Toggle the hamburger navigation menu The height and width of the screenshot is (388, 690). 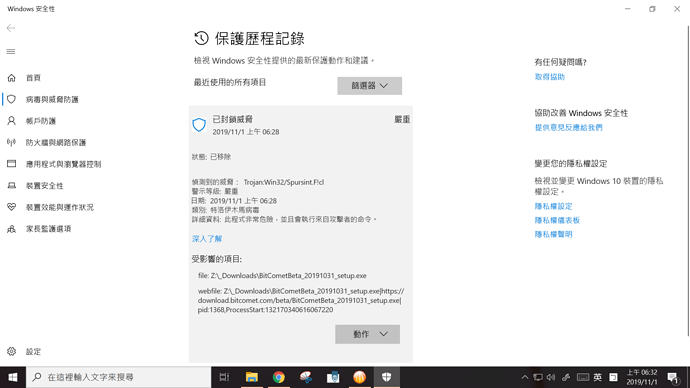point(11,51)
